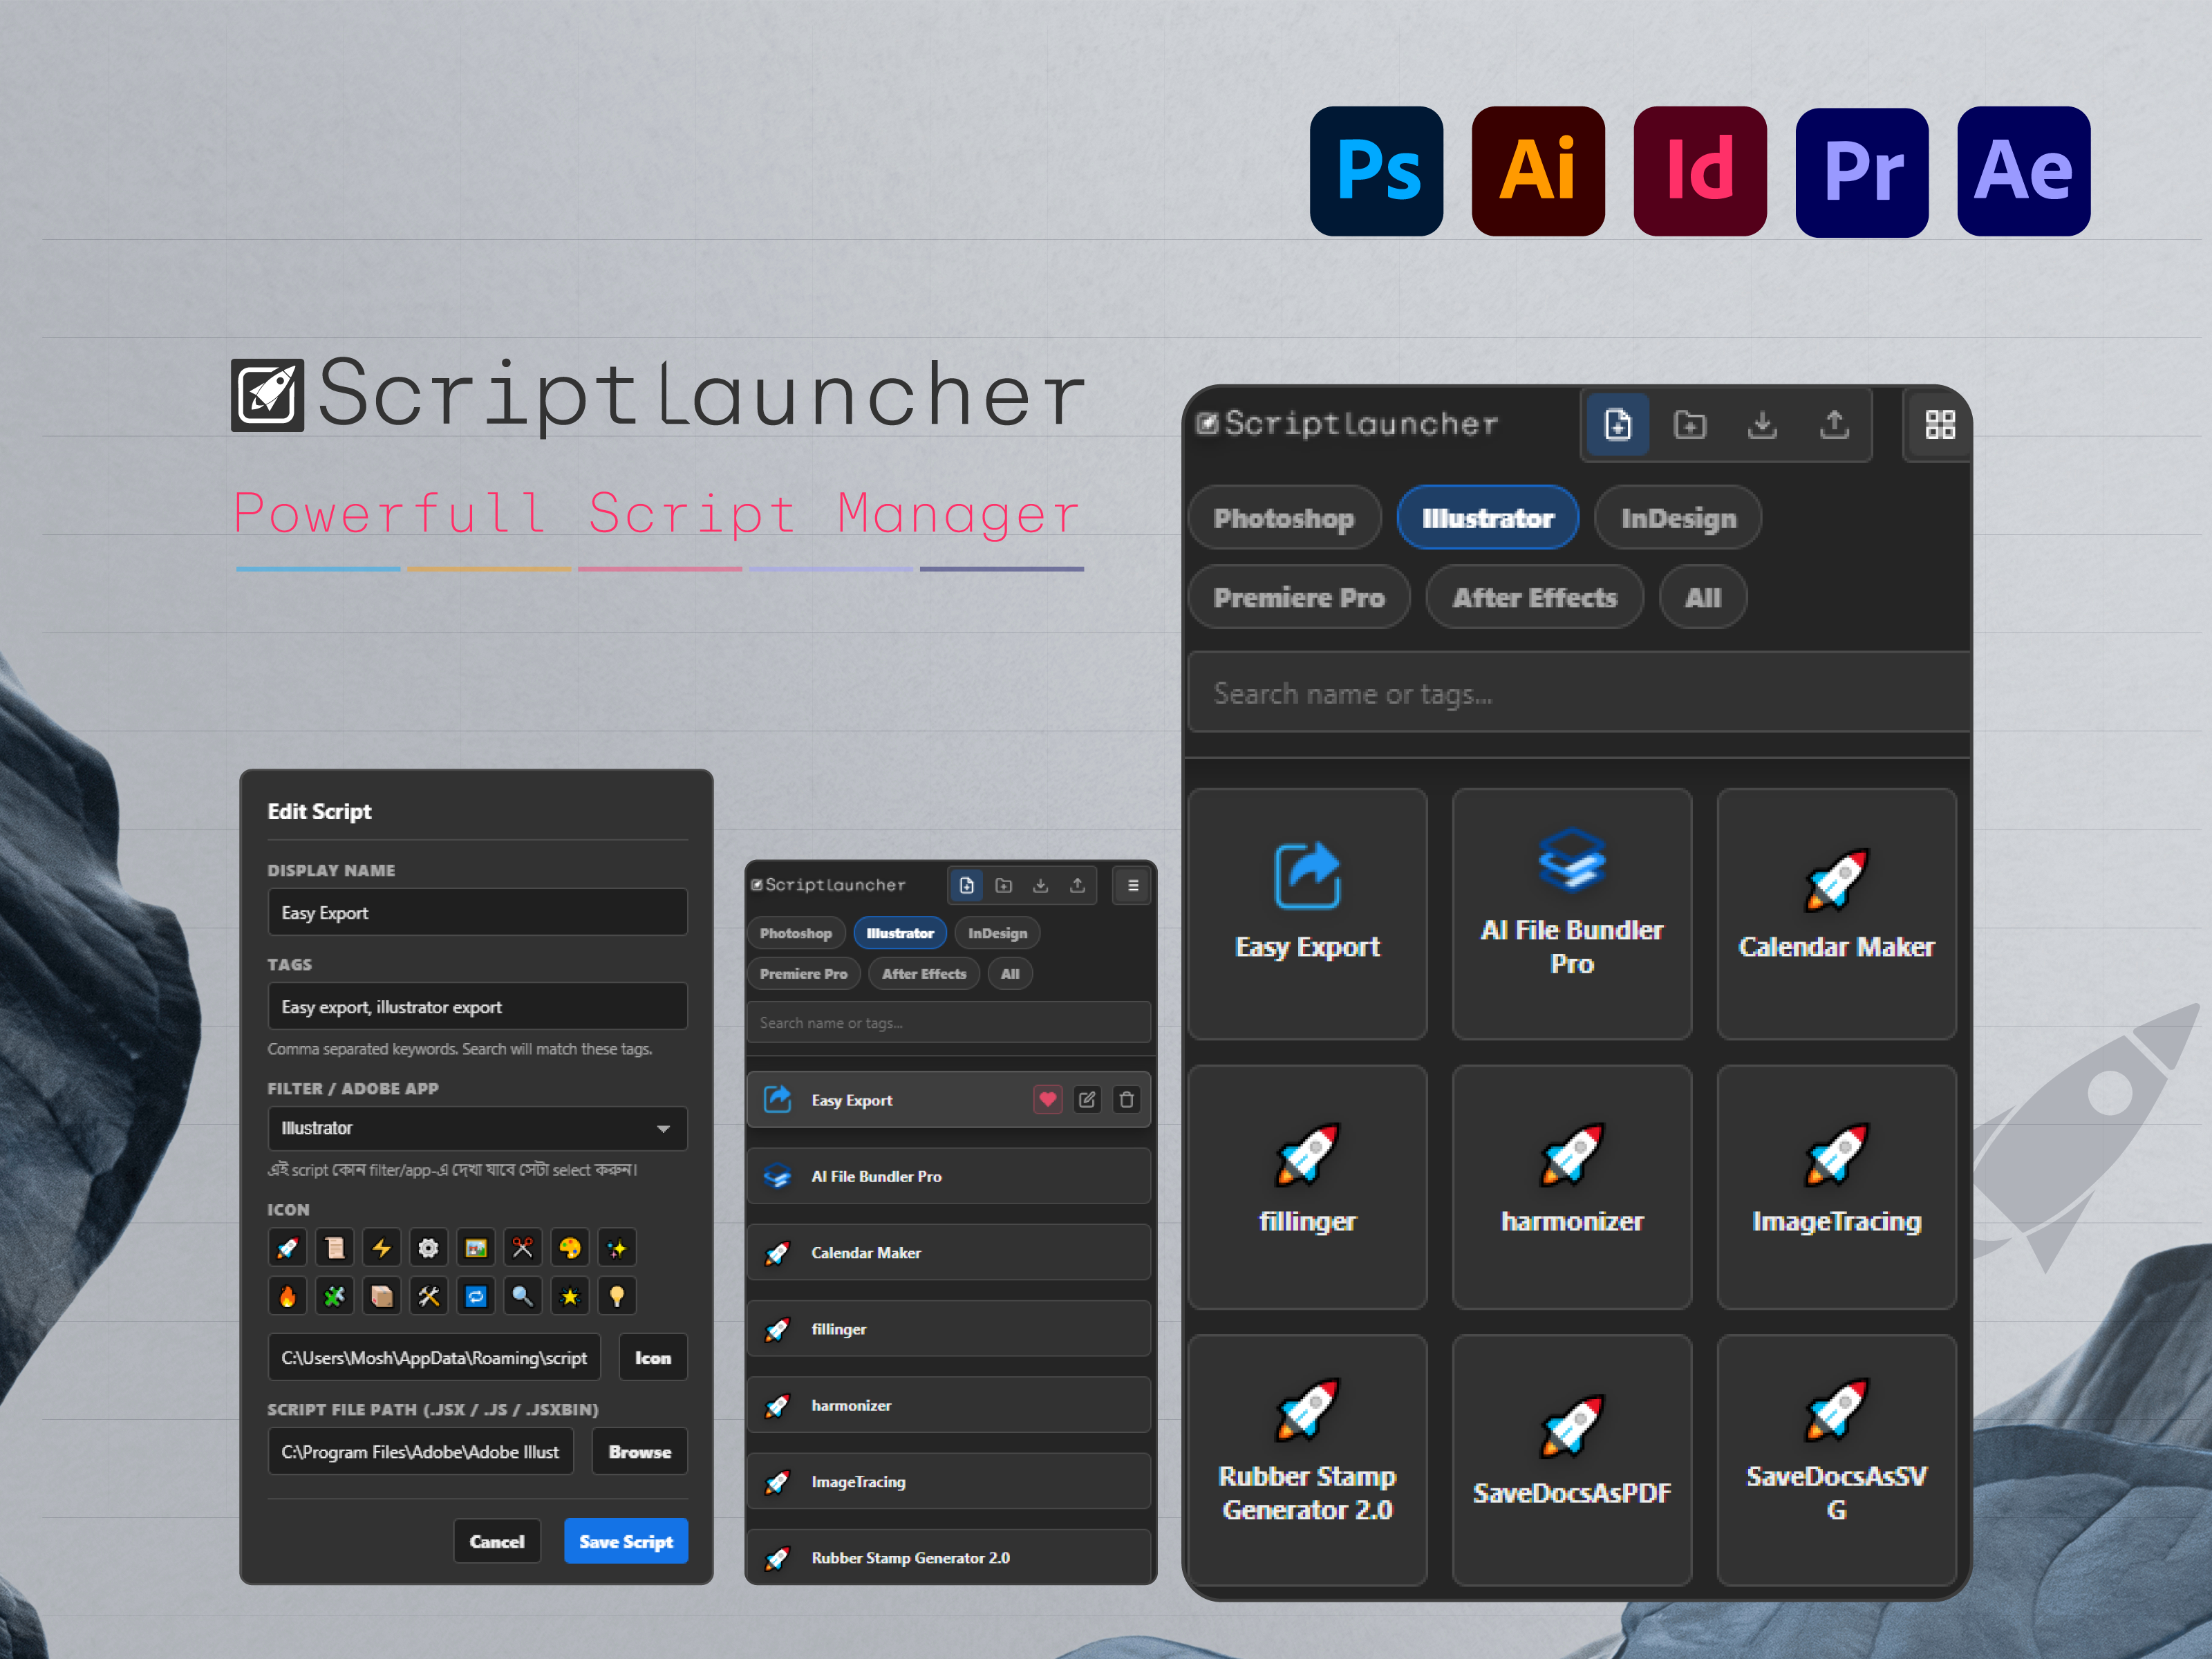Choose the magnifying glass icon in Edit Script
The height and width of the screenshot is (1659, 2212).
[523, 1296]
